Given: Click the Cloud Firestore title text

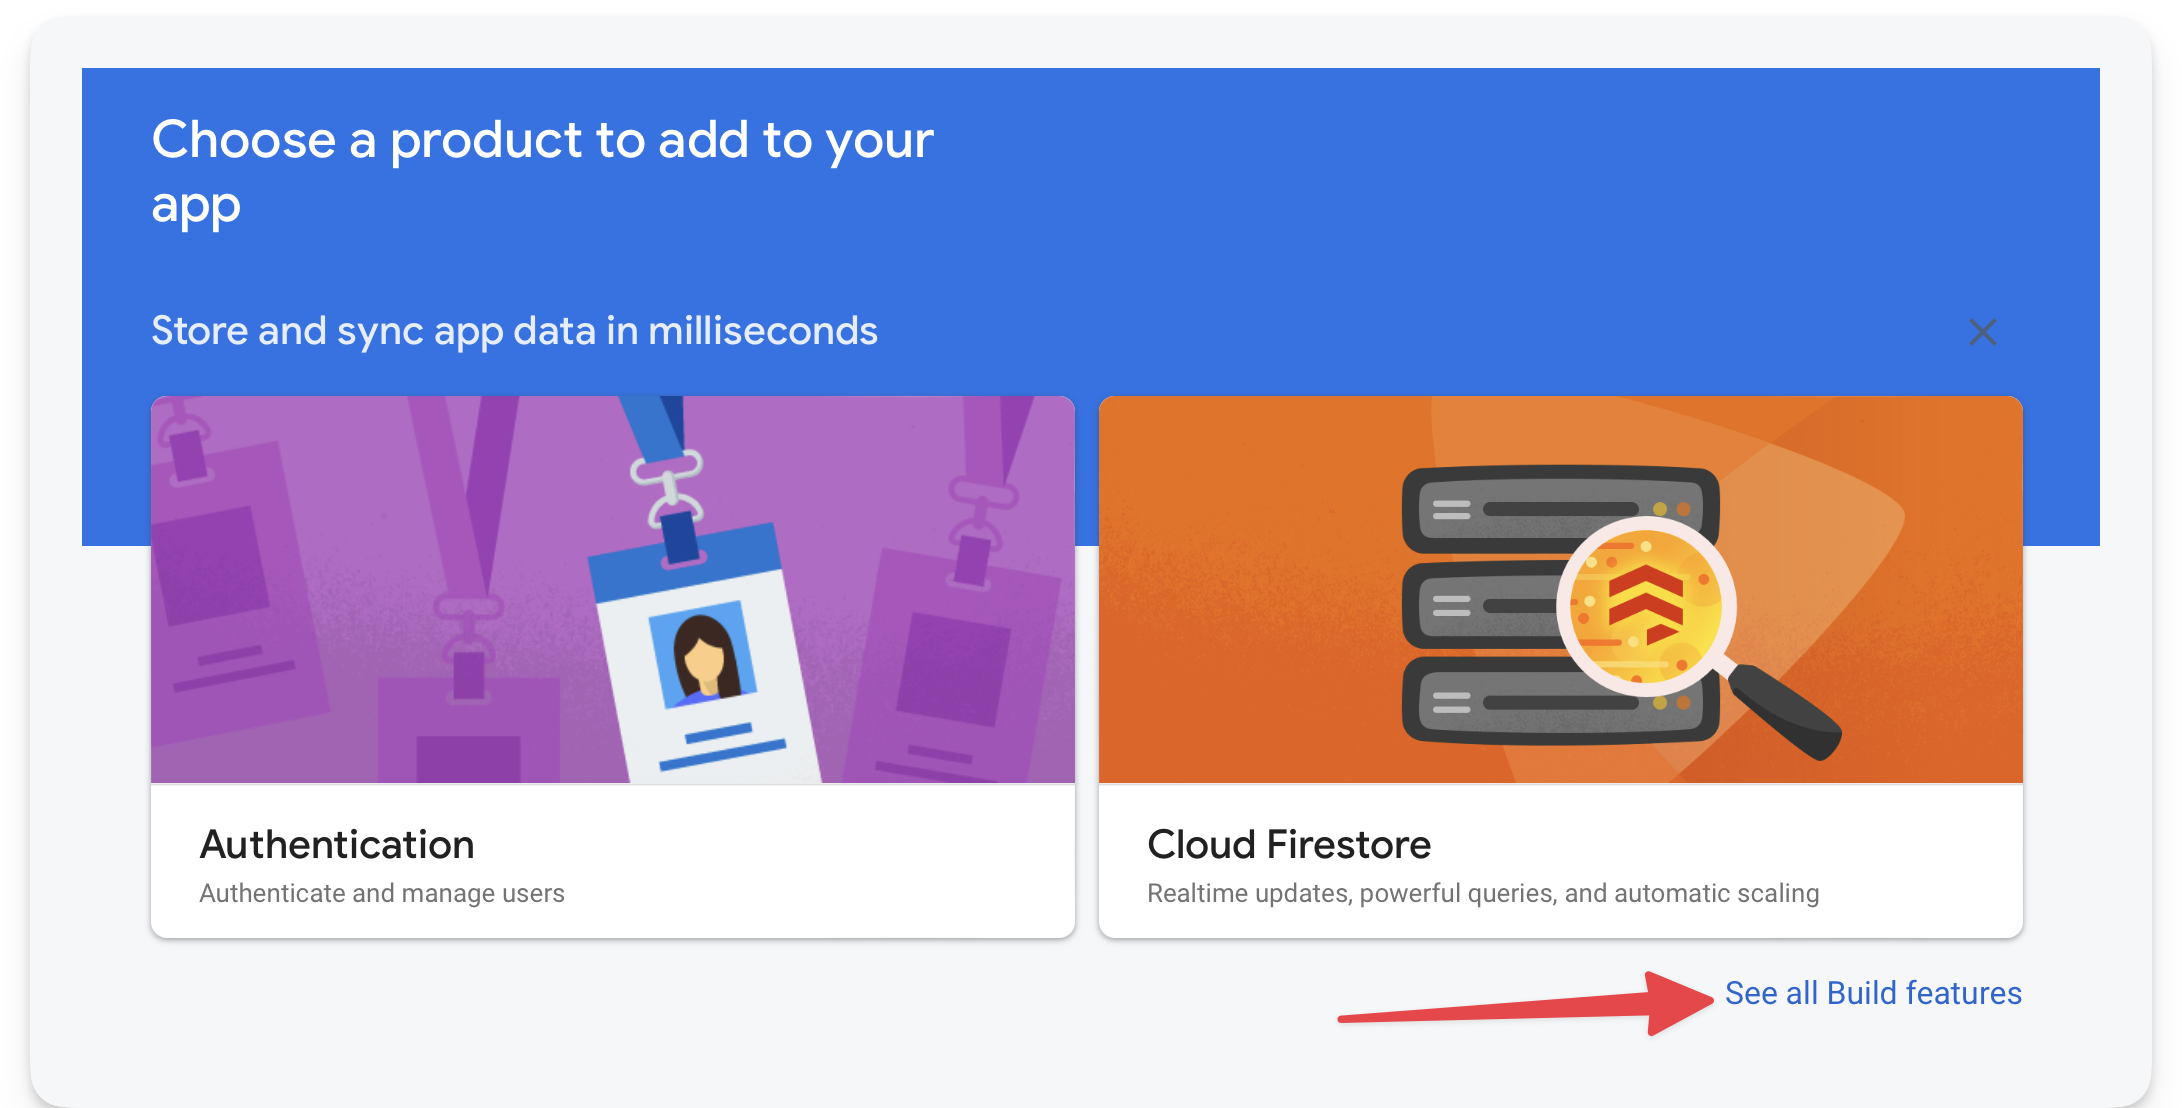Looking at the screenshot, I should pos(1289,844).
